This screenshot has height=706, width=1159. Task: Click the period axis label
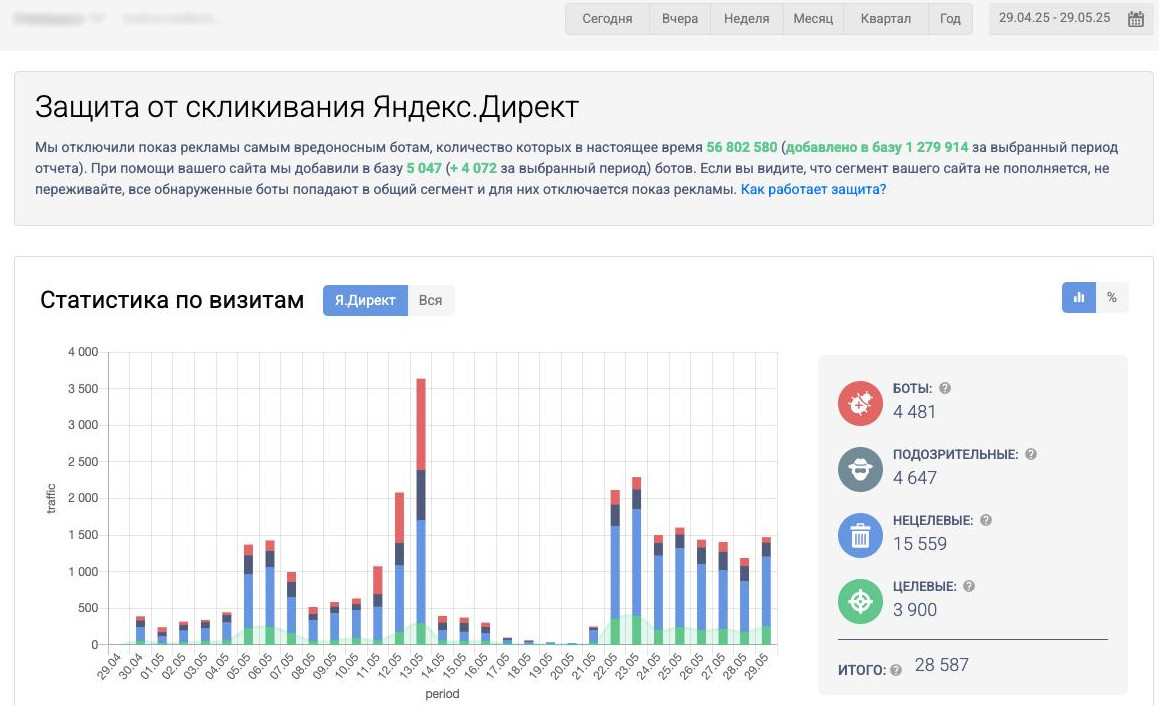tap(442, 693)
